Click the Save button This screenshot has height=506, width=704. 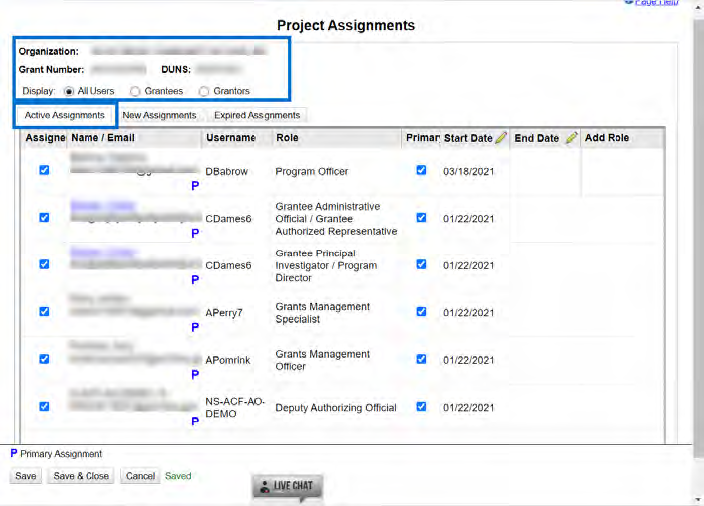26,476
